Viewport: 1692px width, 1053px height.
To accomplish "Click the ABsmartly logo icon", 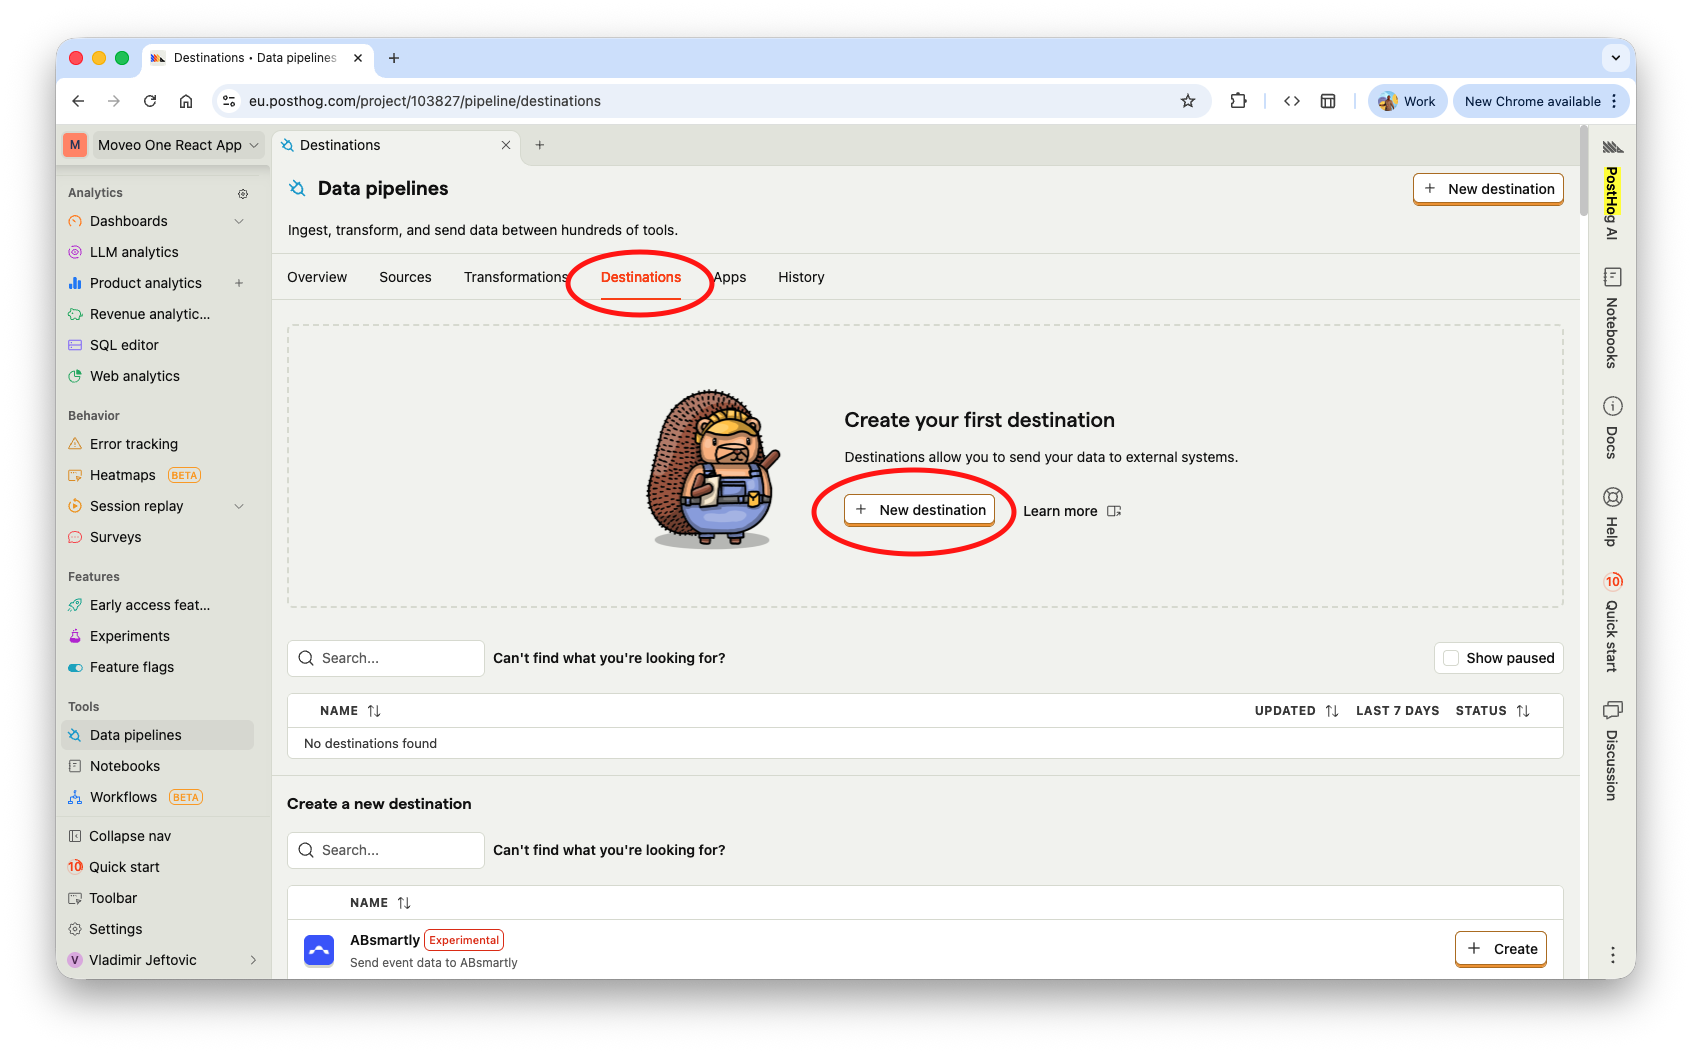I will tap(319, 950).
